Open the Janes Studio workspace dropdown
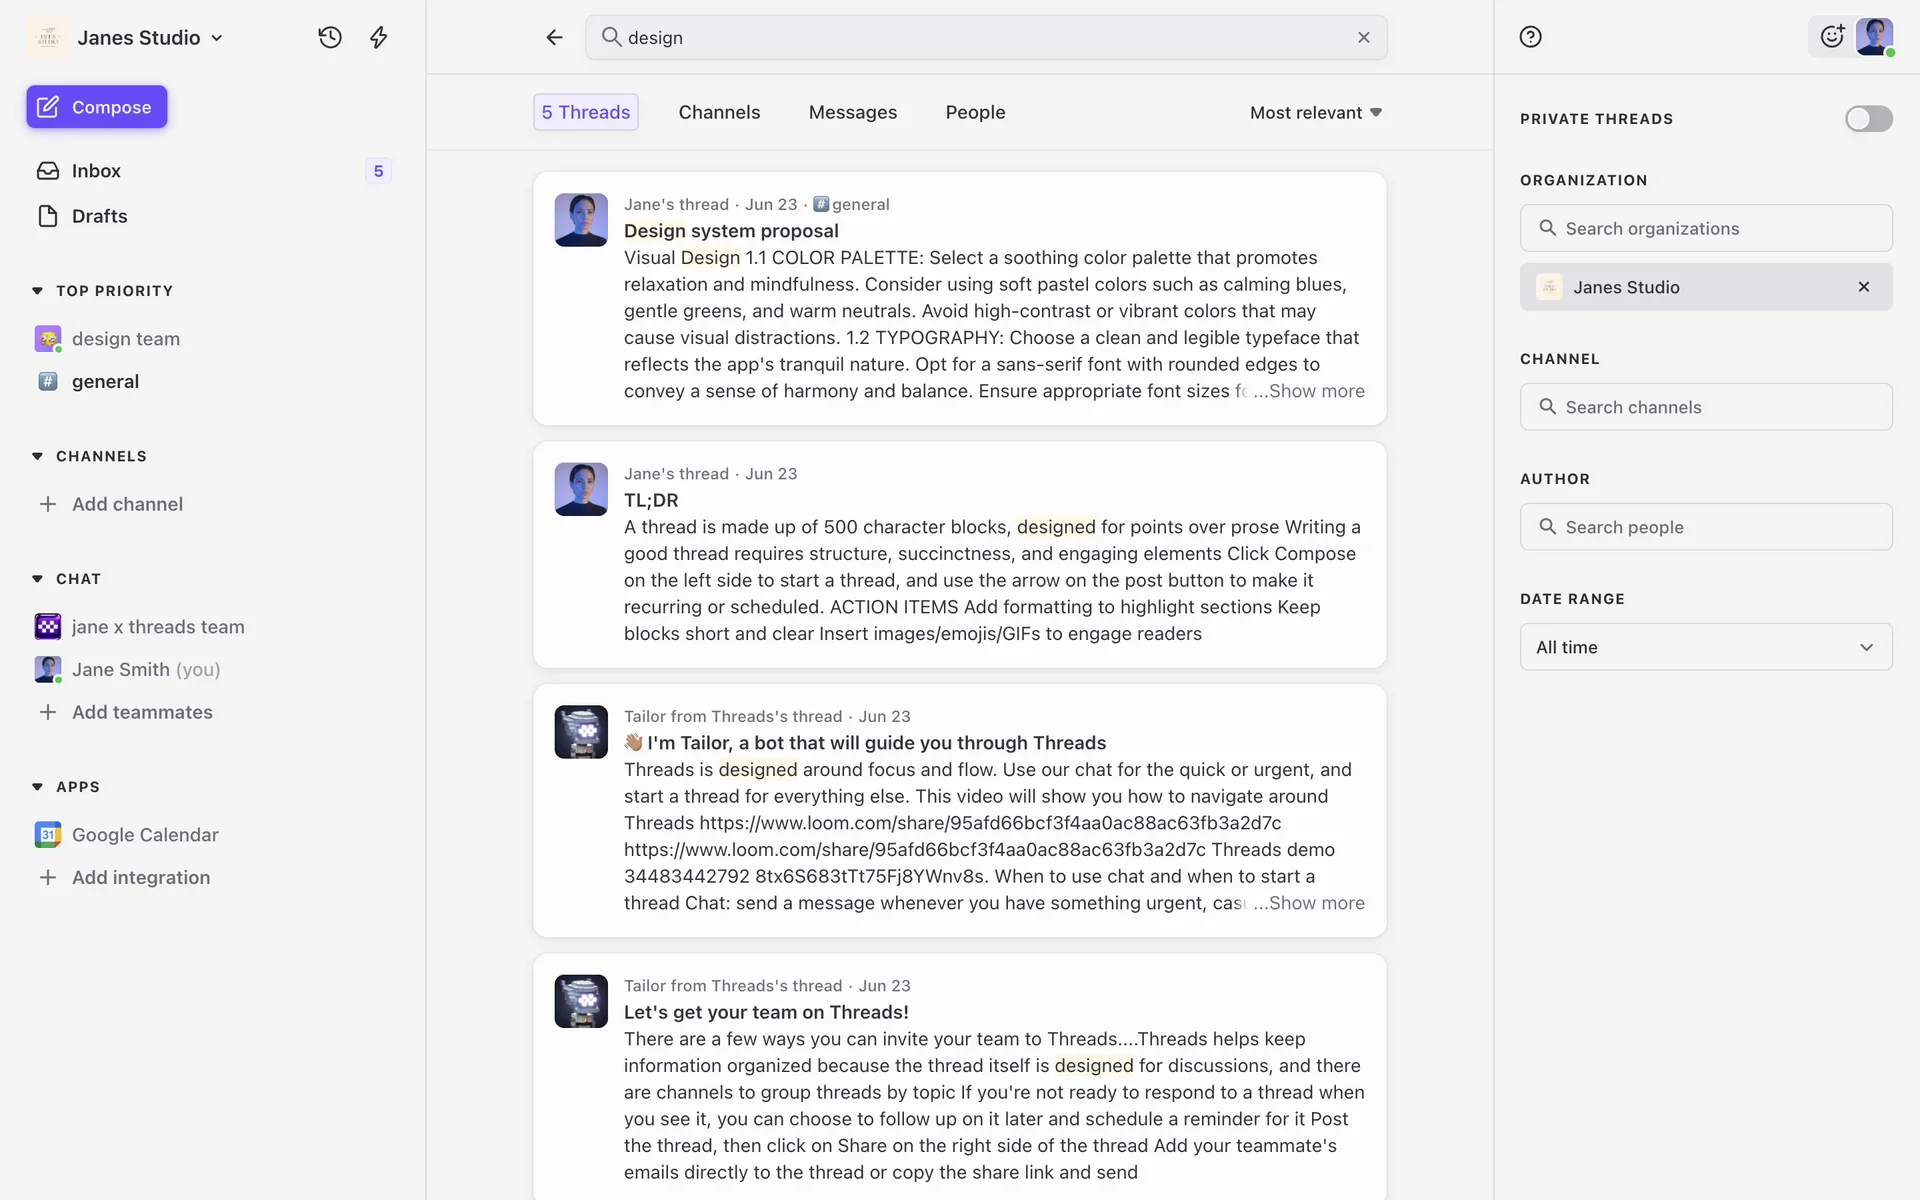This screenshot has width=1920, height=1200. (150, 38)
